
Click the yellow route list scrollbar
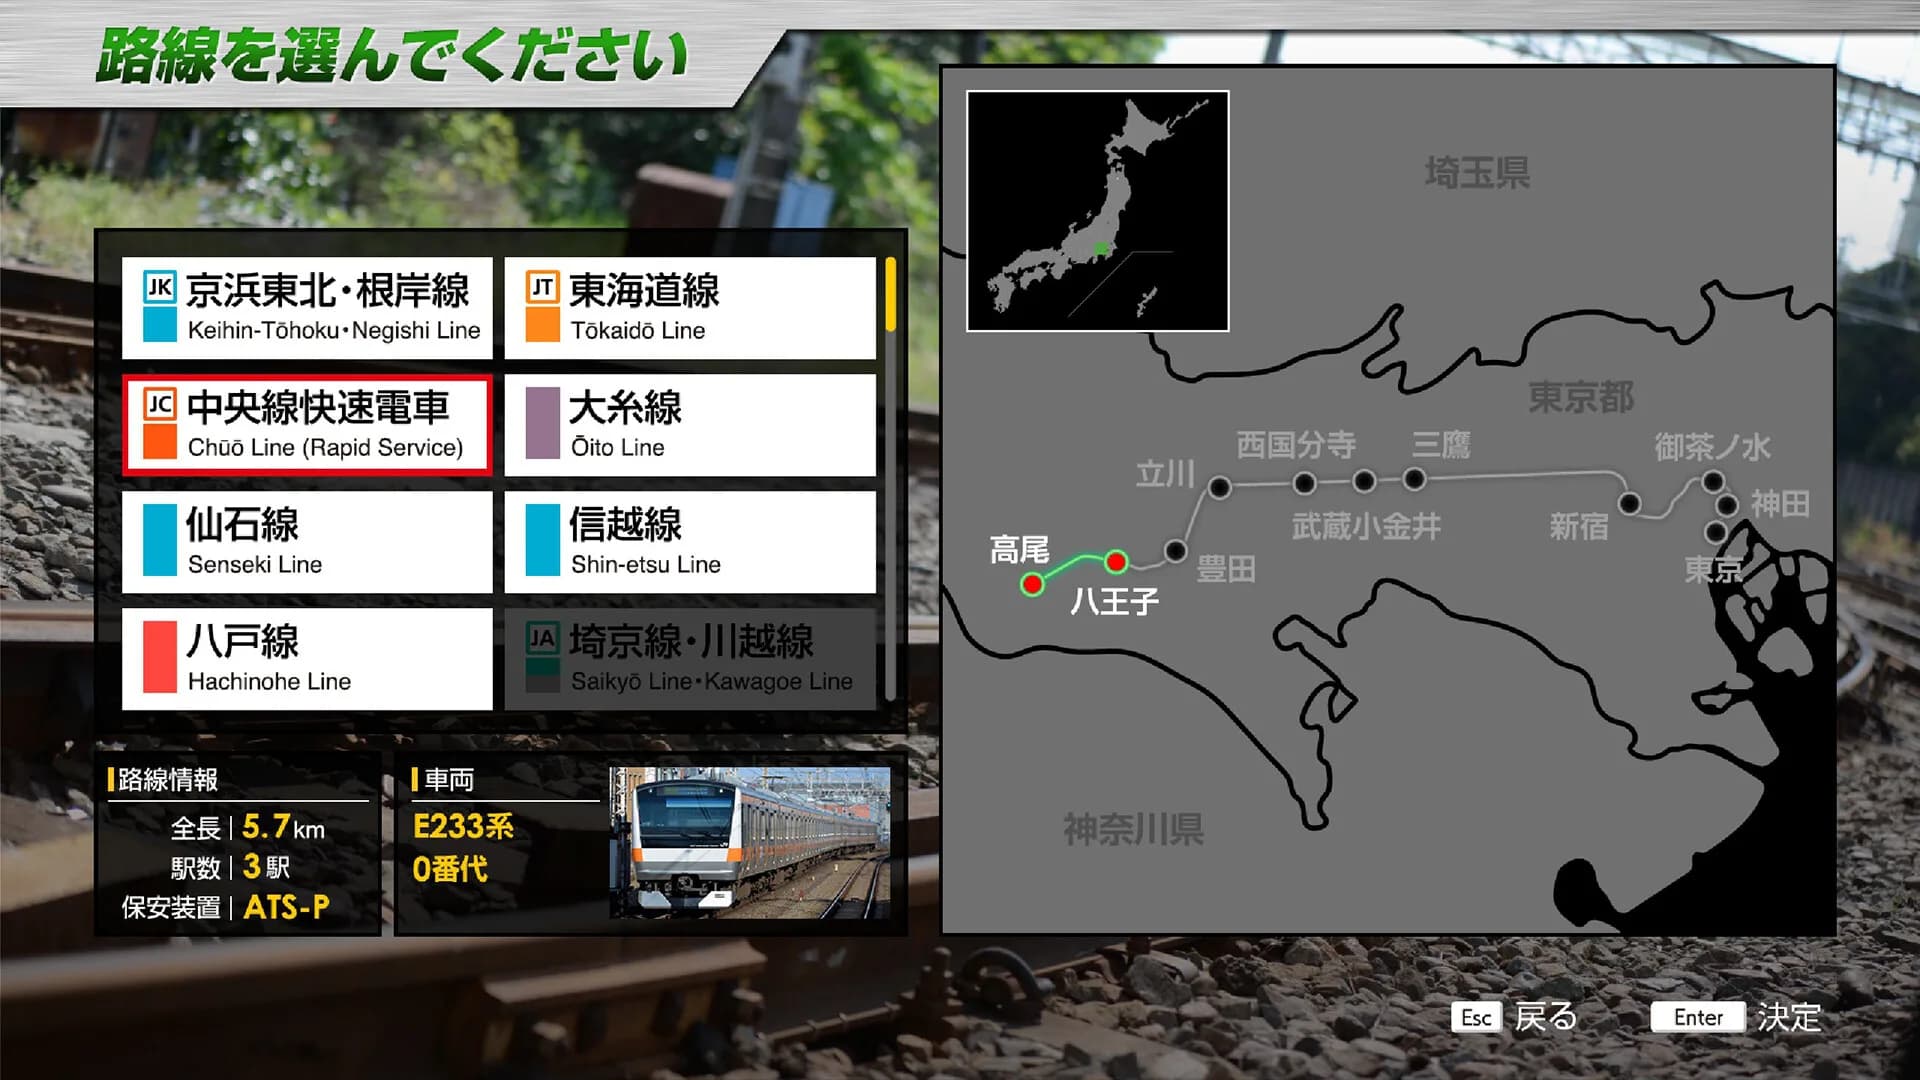[x=890, y=295]
